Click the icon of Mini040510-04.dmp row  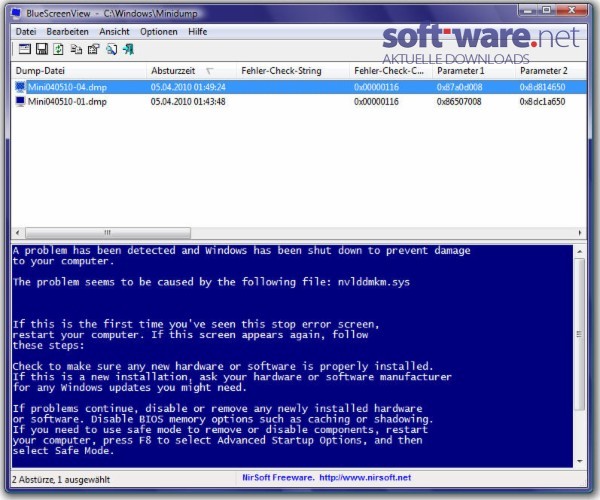click(20, 87)
